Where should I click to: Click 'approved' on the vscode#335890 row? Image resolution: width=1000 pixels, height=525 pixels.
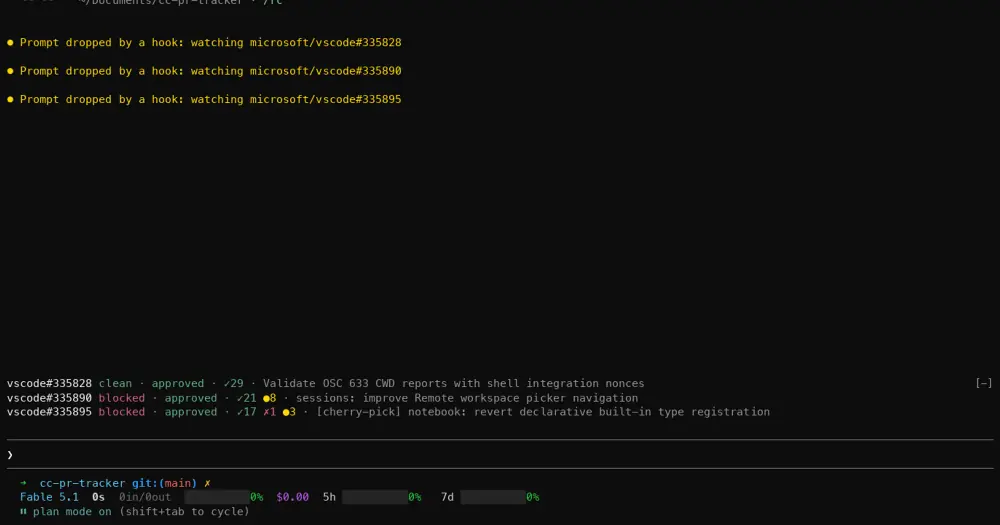(x=191, y=398)
